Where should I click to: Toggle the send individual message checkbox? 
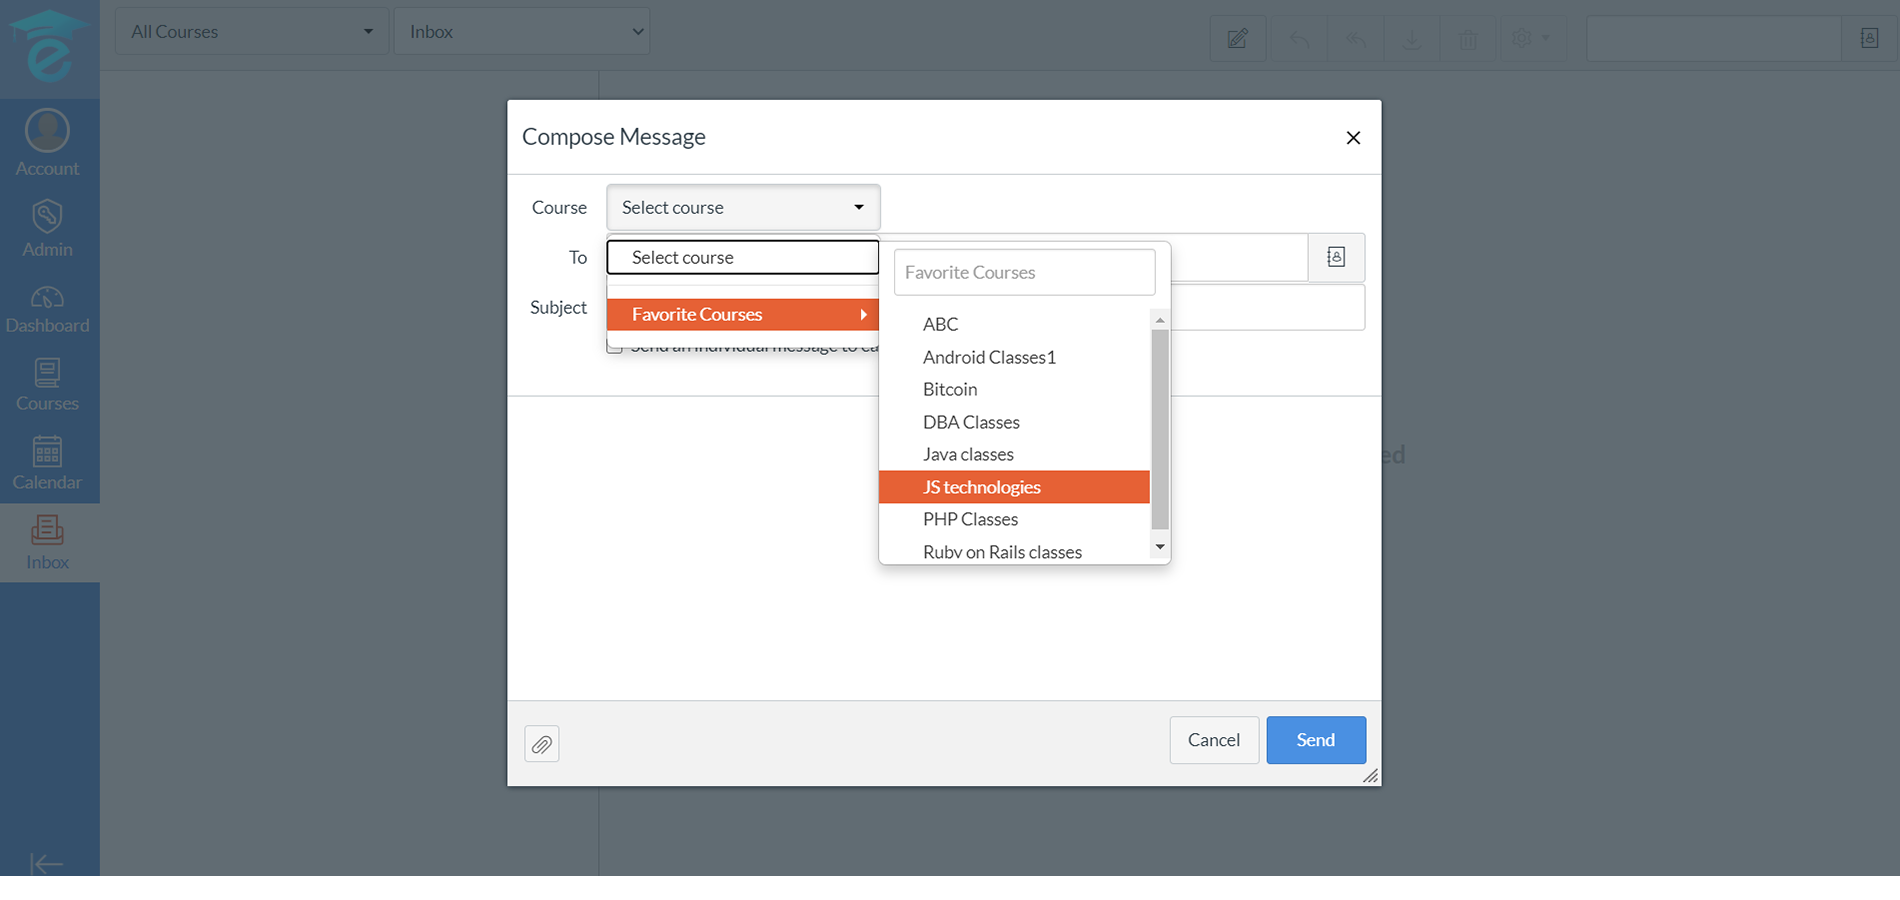615,347
